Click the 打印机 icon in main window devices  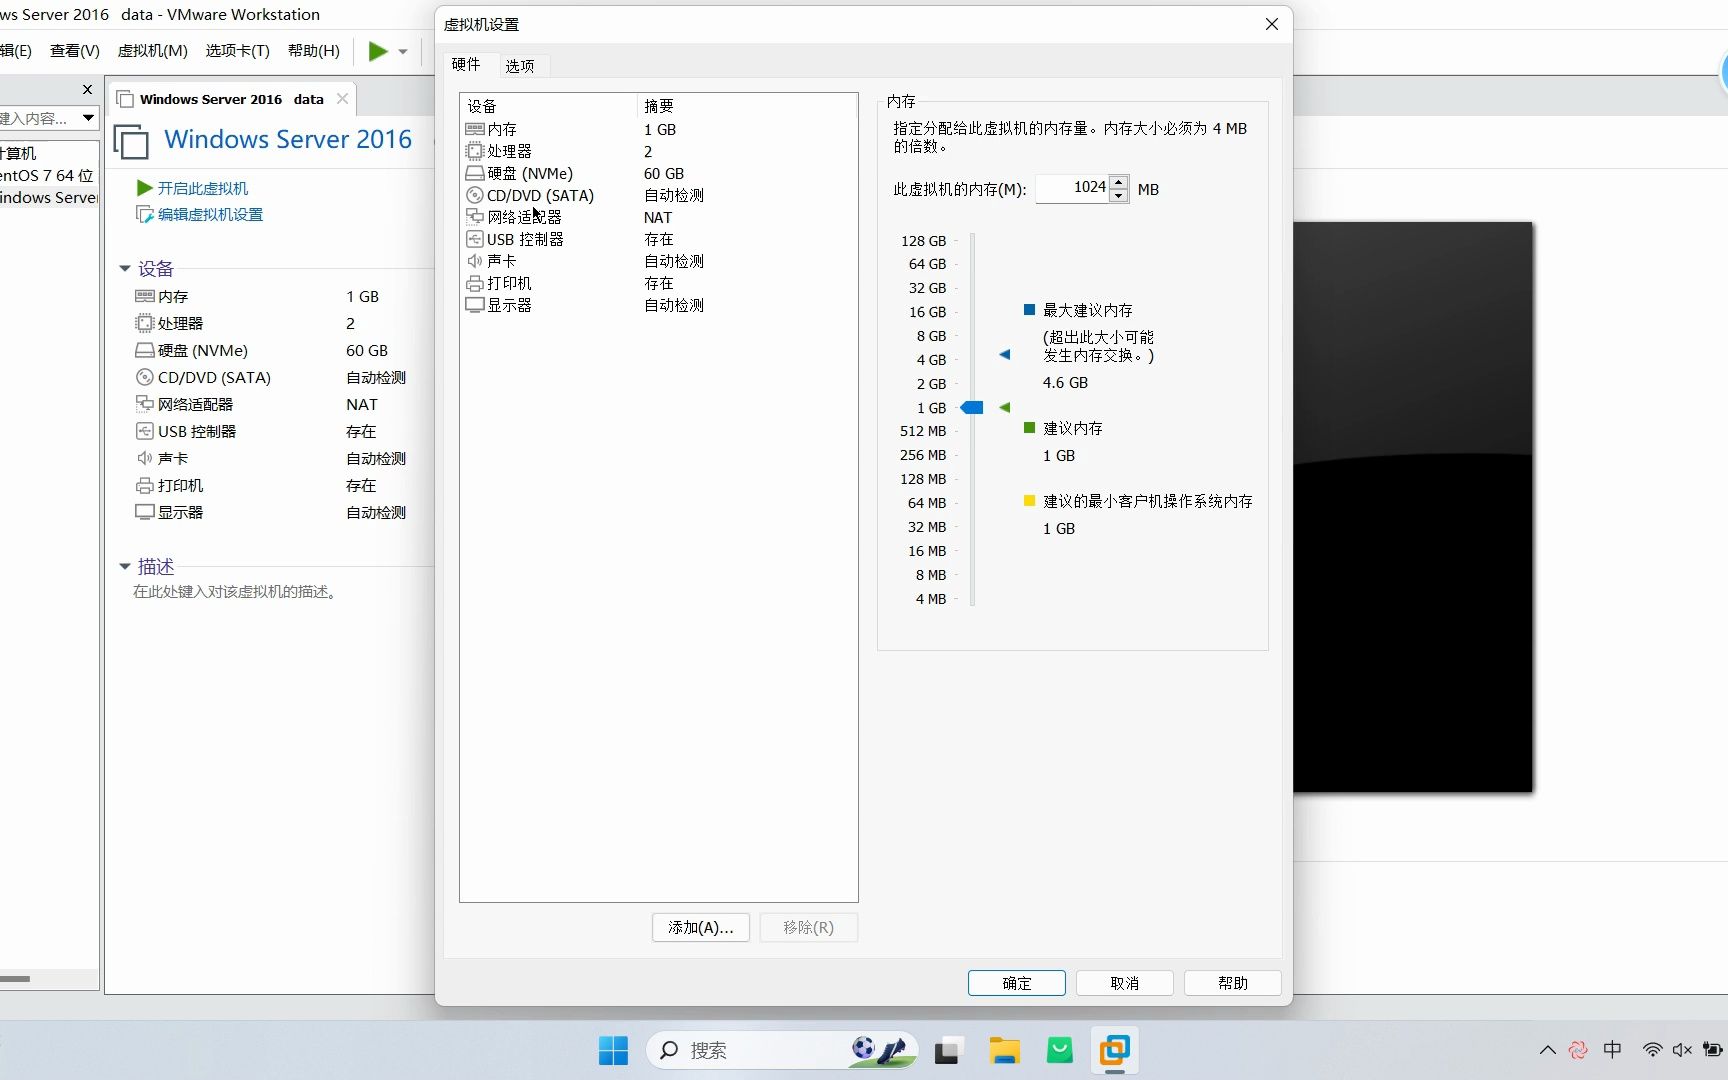pyautogui.click(x=145, y=485)
